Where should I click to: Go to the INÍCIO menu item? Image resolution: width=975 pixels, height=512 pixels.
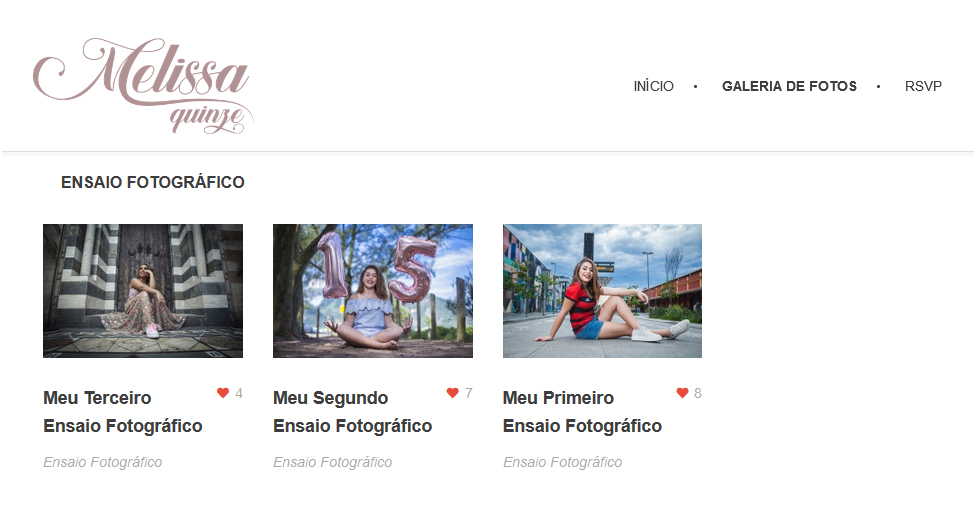point(654,86)
